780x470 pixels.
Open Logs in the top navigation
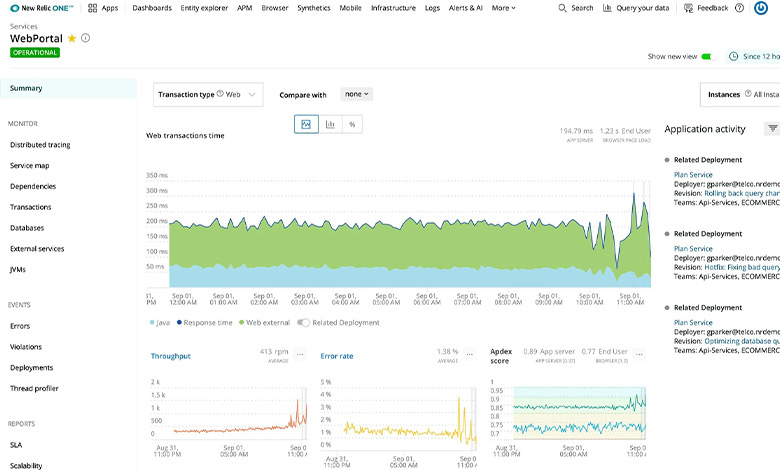(x=432, y=8)
